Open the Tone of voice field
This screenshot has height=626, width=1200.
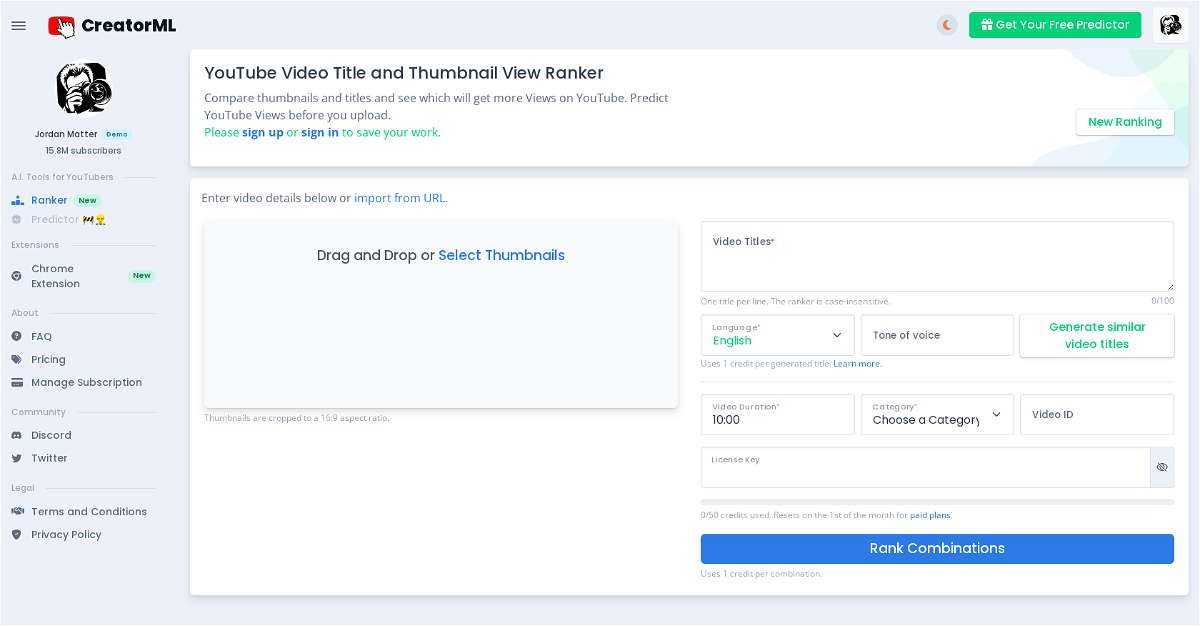[937, 335]
